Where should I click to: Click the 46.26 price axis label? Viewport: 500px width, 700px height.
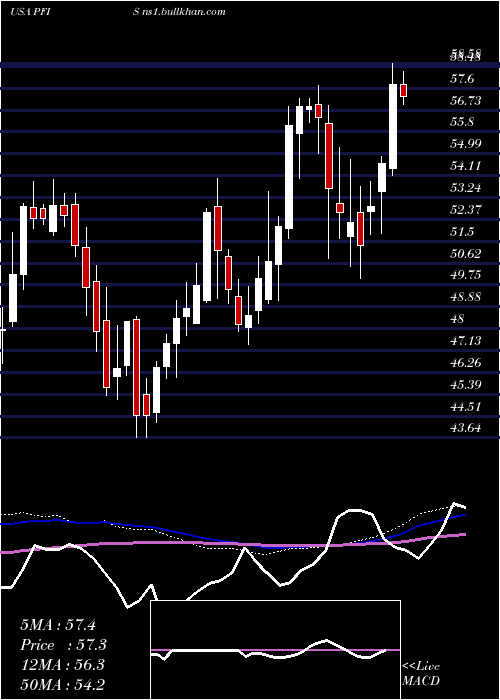(466, 362)
